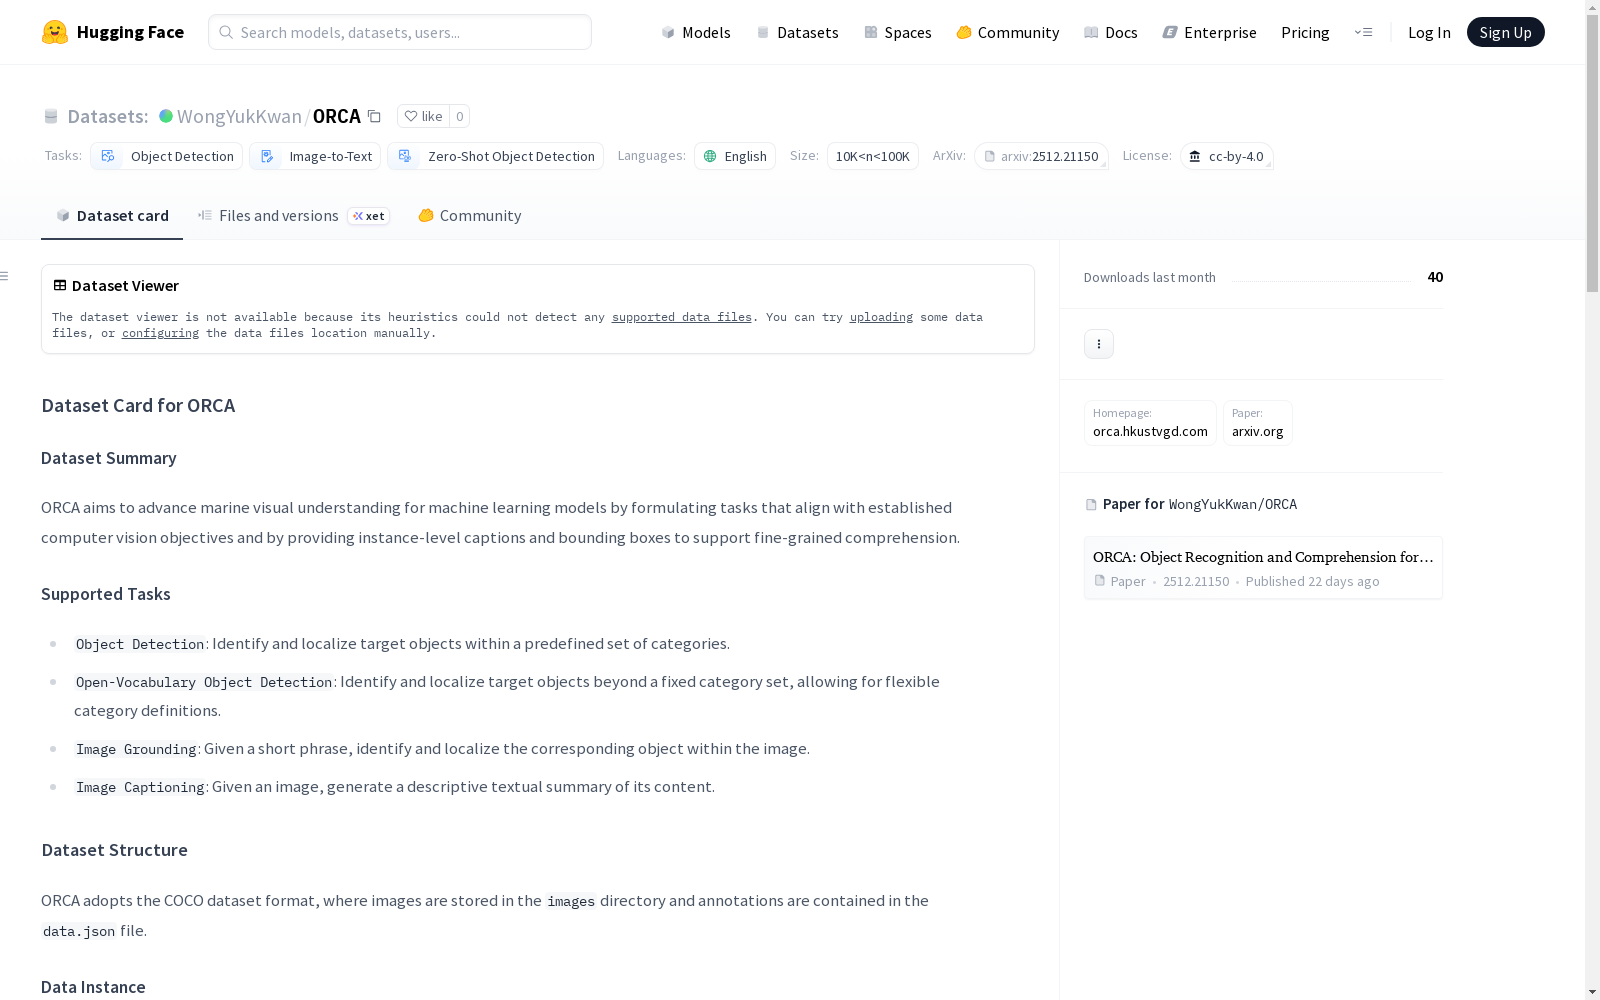Screen dimensions: 1600x1000
Task: Click the license scale icon
Action: [x=1194, y=156]
